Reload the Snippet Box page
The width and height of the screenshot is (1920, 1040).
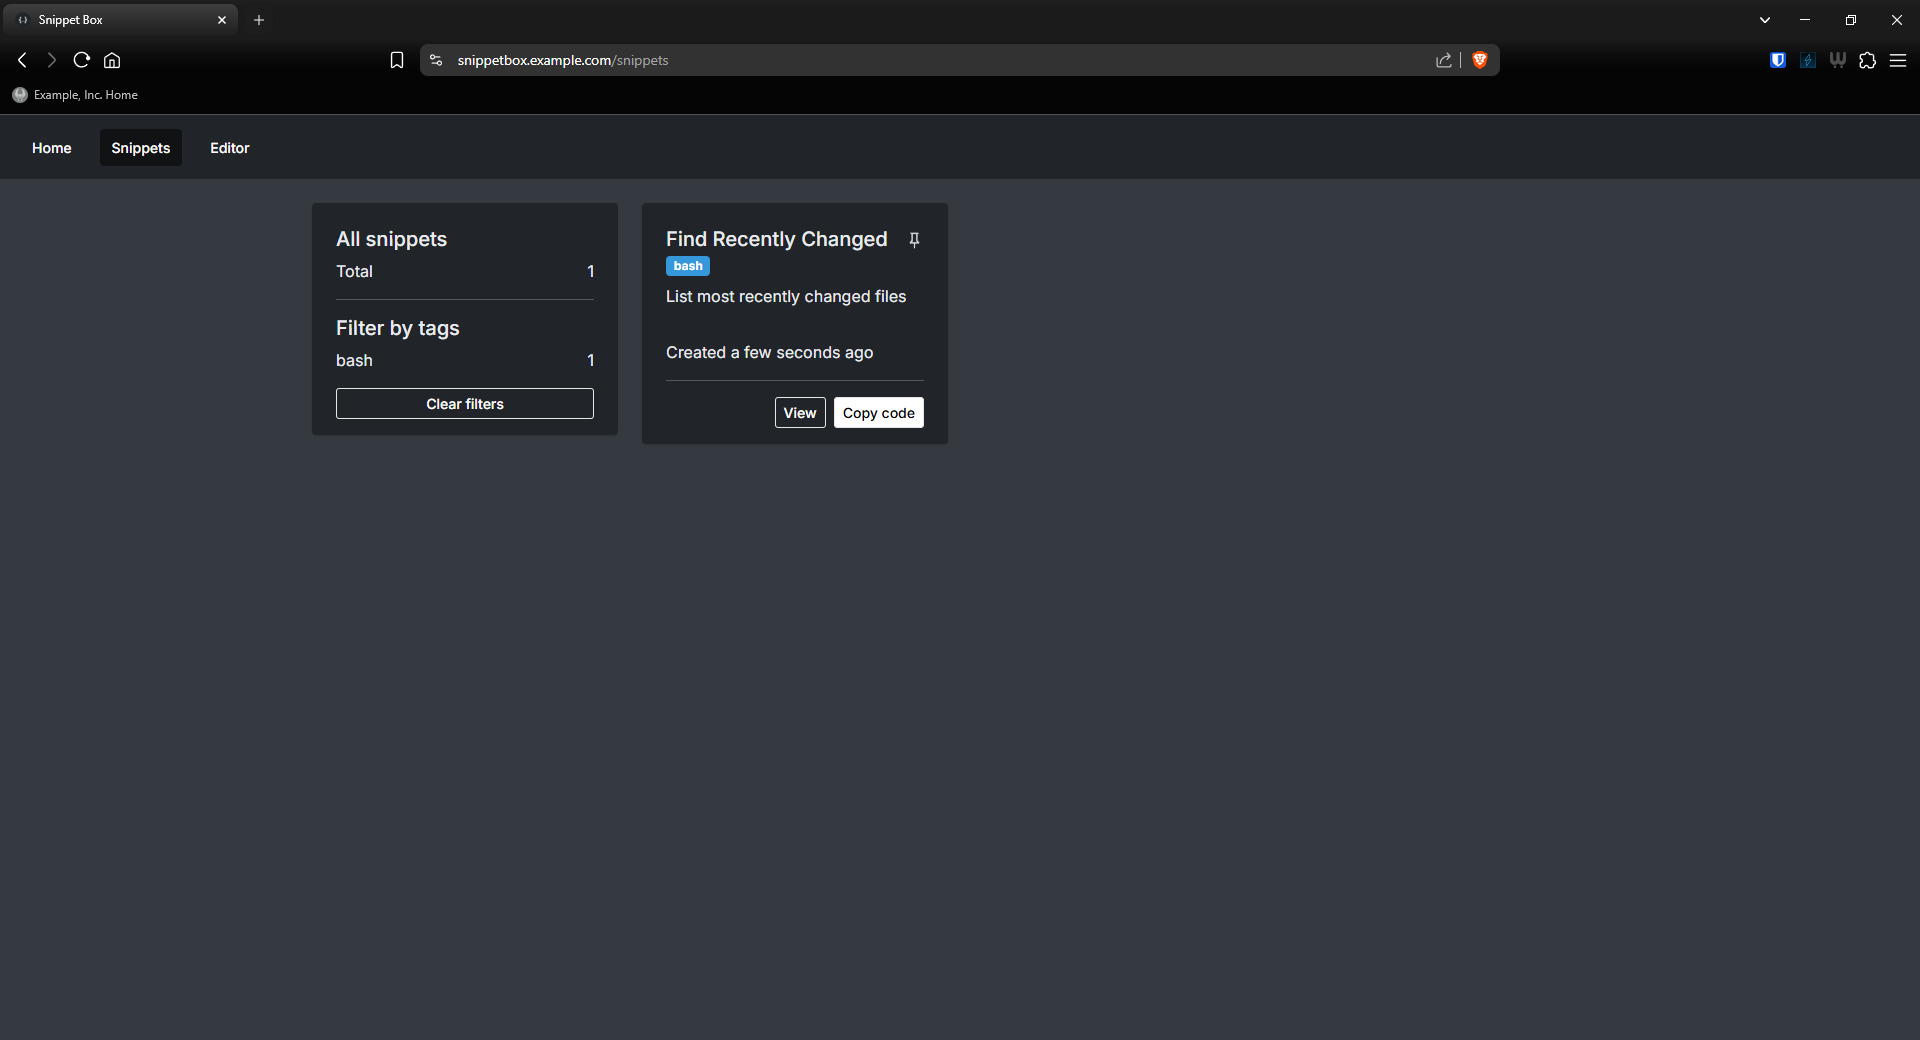point(82,60)
